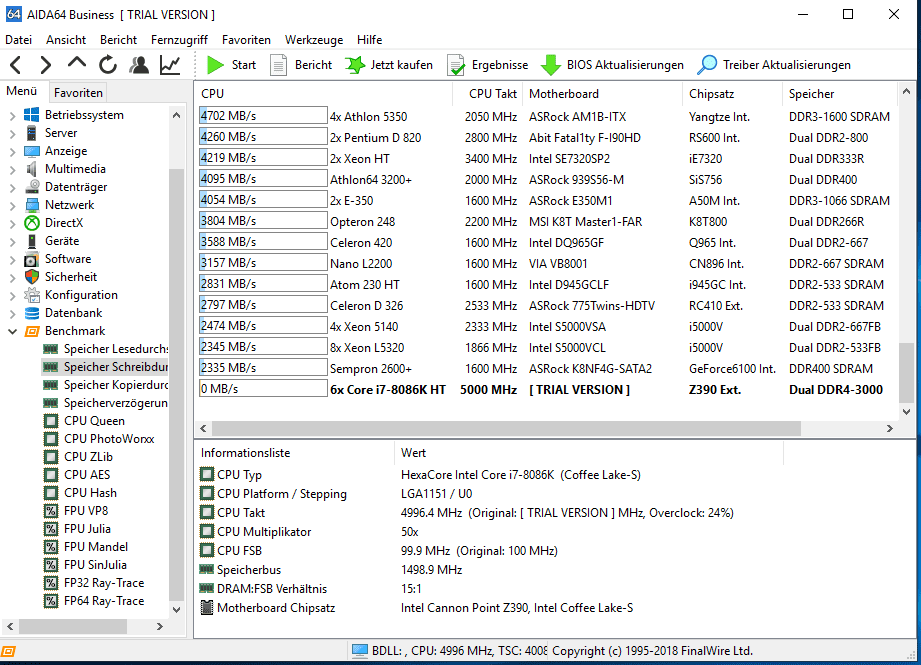Expand the Netzwerk tree node
921x665 pixels.
[x=12, y=205]
